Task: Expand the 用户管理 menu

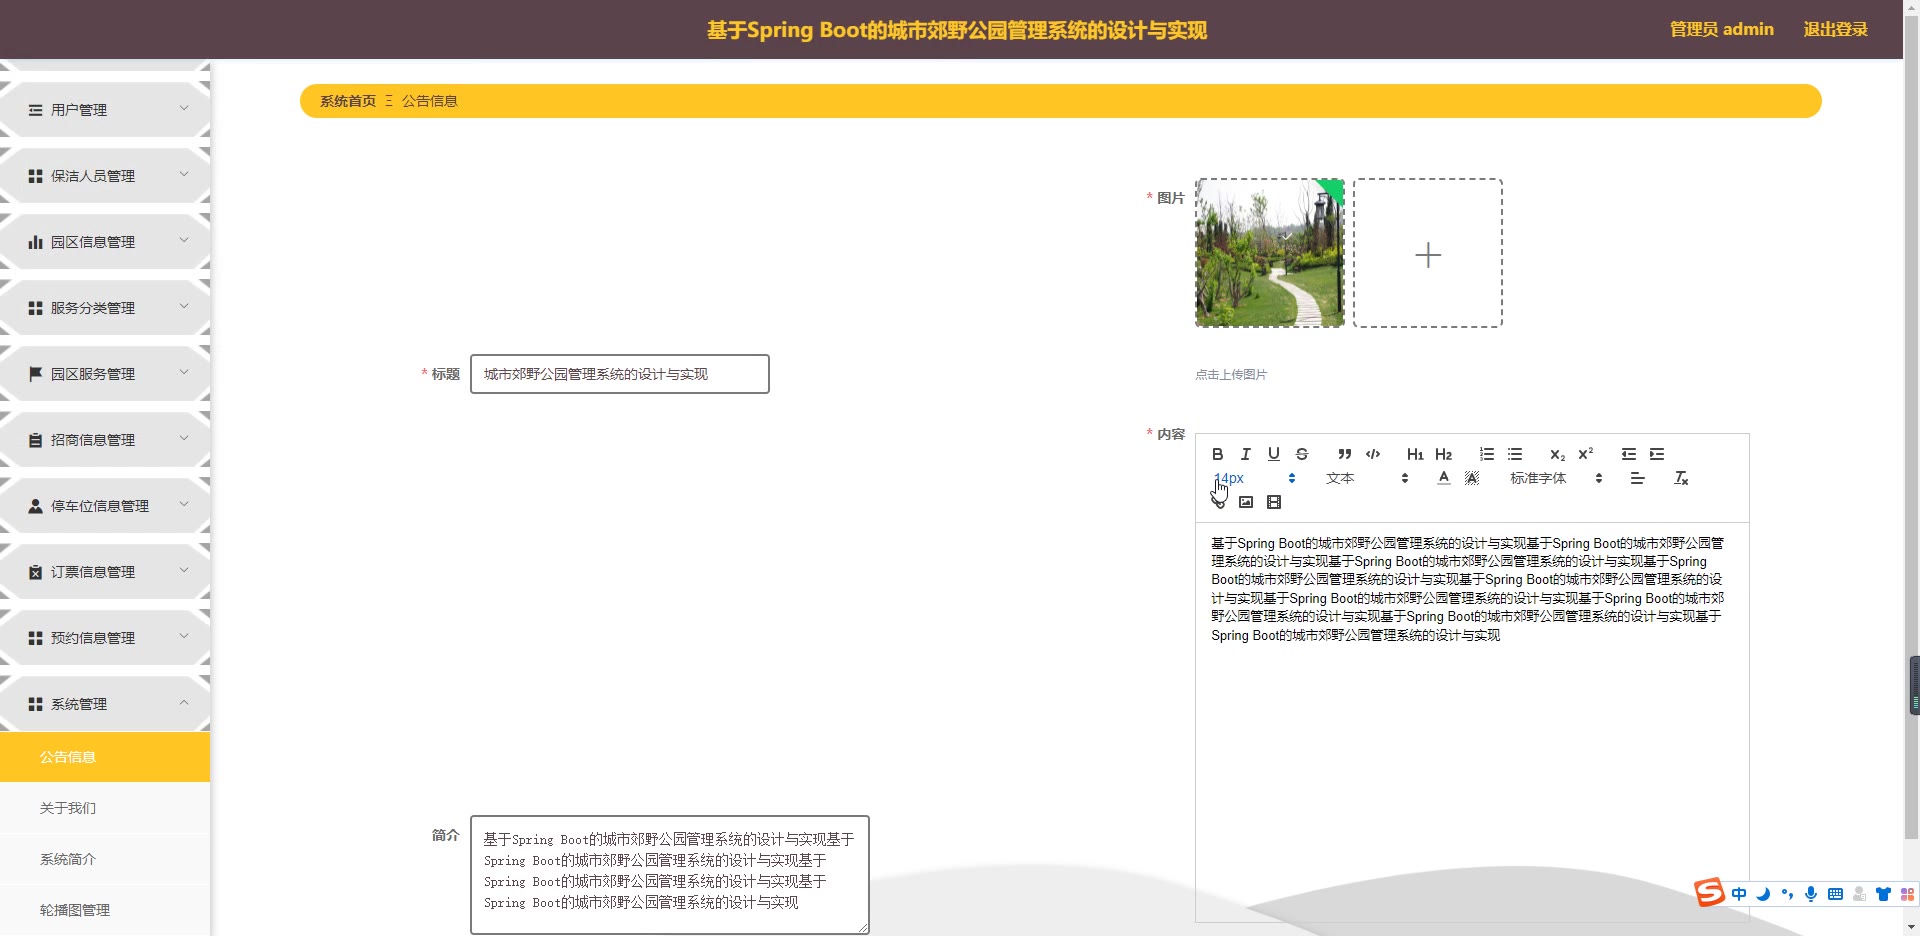Action: (x=105, y=110)
